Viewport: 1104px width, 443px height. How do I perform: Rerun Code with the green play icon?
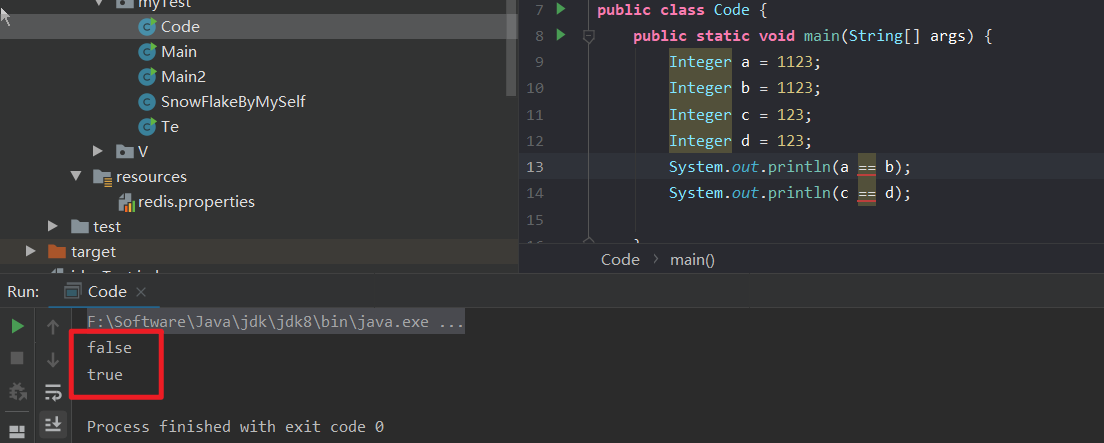(x=18, y=326)
